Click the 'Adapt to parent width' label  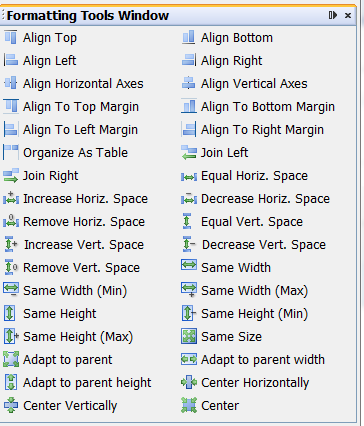tap(263, 360)
